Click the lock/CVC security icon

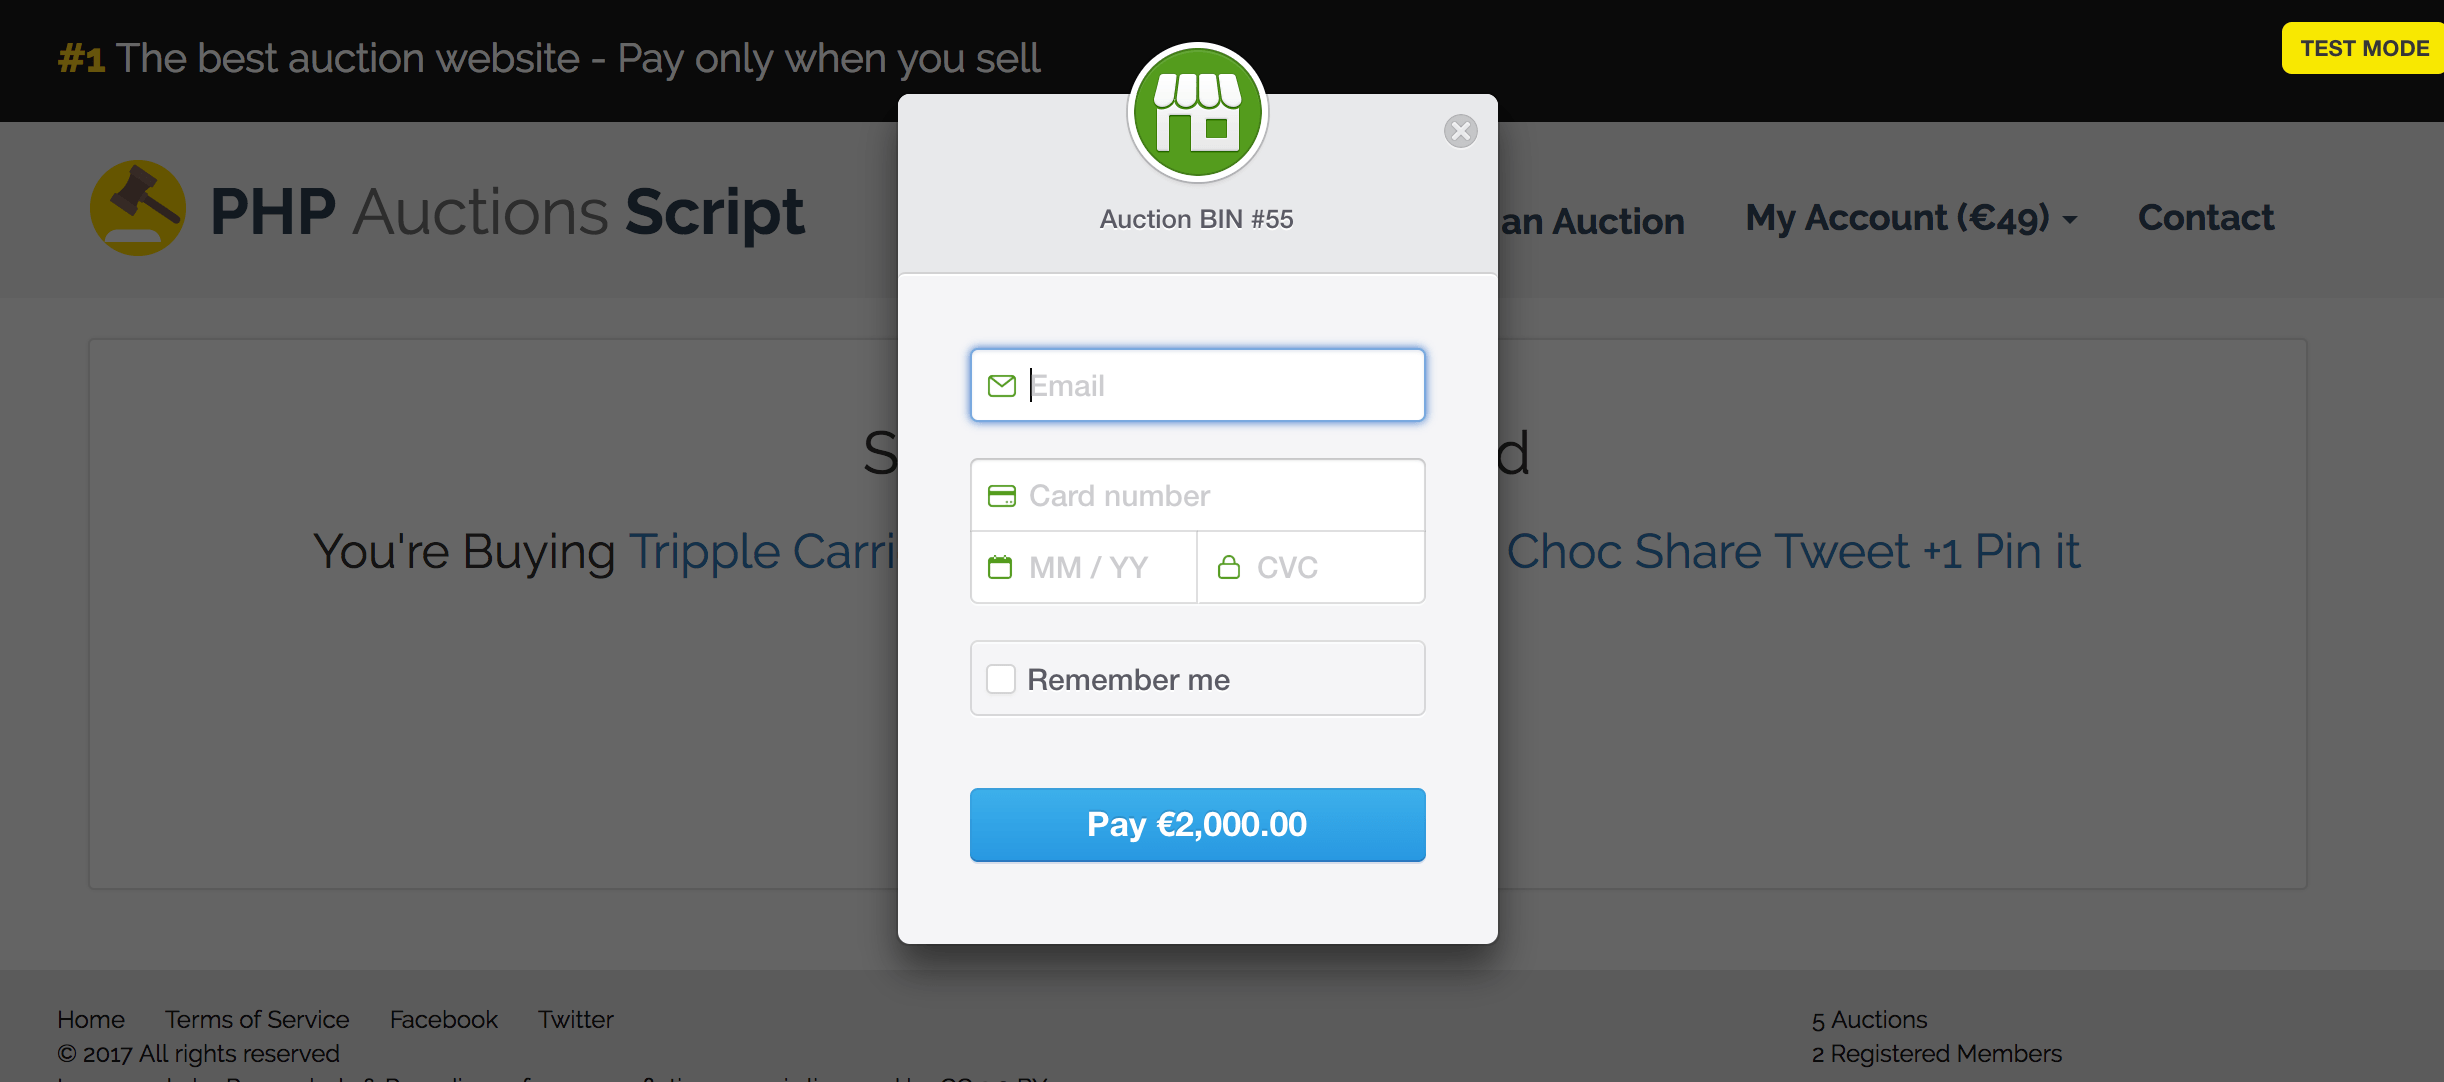[x=1230, y=566]
